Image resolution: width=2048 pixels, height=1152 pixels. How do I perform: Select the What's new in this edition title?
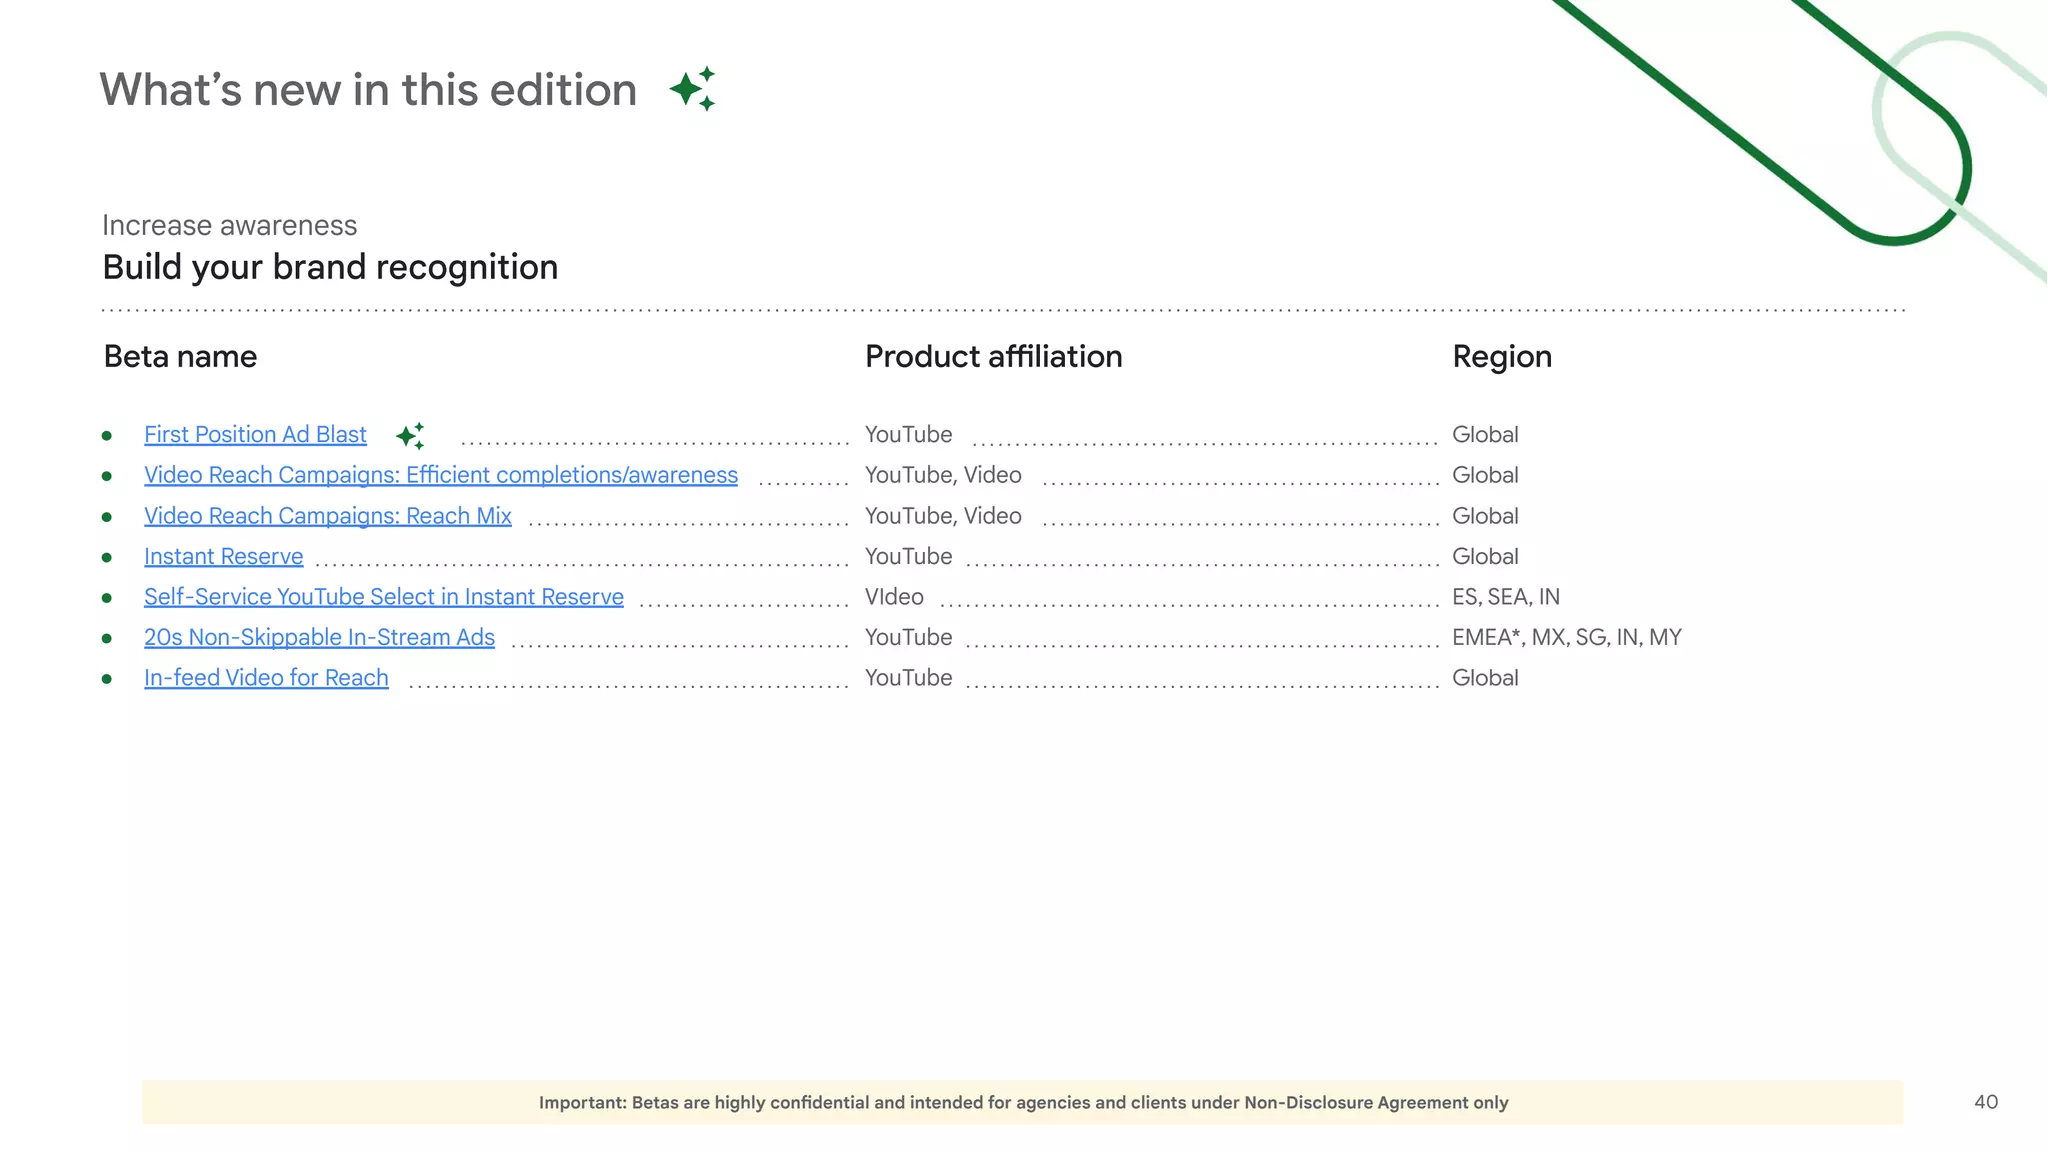tap(368, 90)
